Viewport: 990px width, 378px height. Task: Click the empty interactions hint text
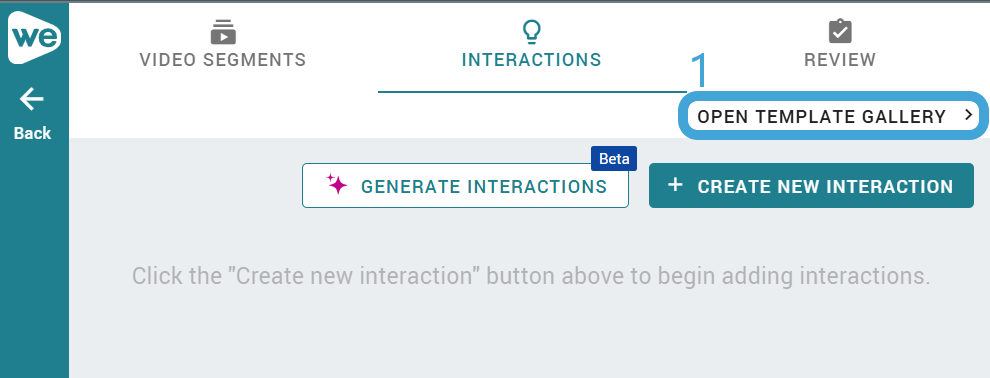531,276
